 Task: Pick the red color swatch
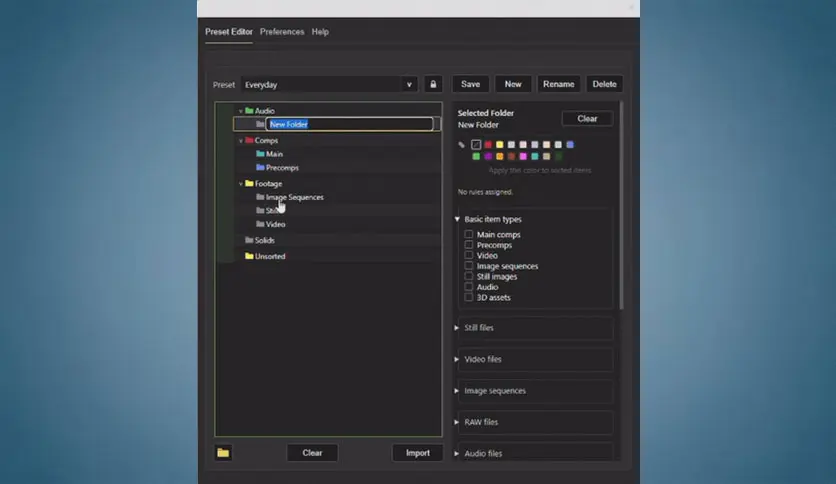(488, 144)
